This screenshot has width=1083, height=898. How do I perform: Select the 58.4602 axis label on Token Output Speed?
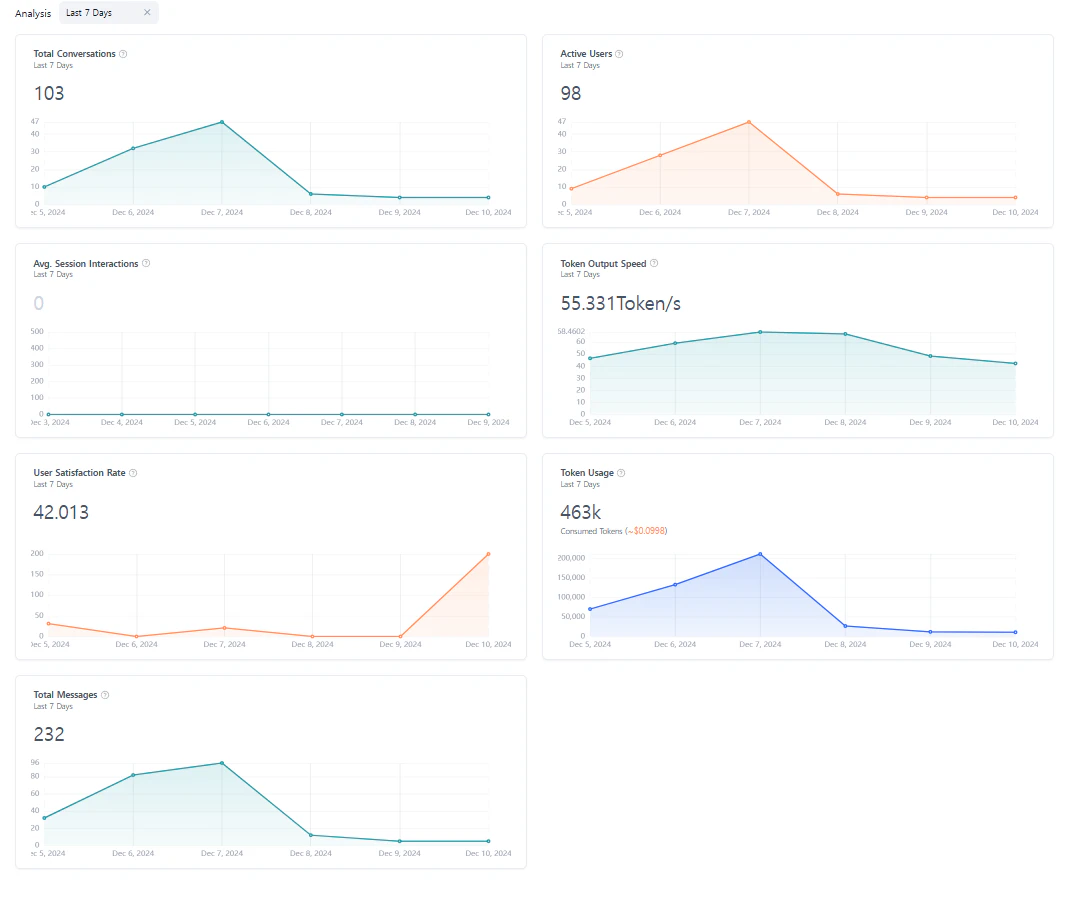(x=571, y=332)
